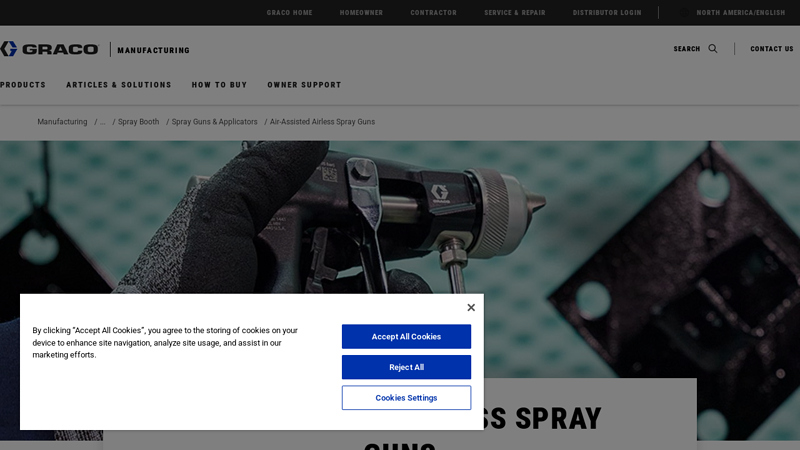The height and width of the screenshot is (450, 800).
Task: Open the Contractor site link
Action: point(433,13)
